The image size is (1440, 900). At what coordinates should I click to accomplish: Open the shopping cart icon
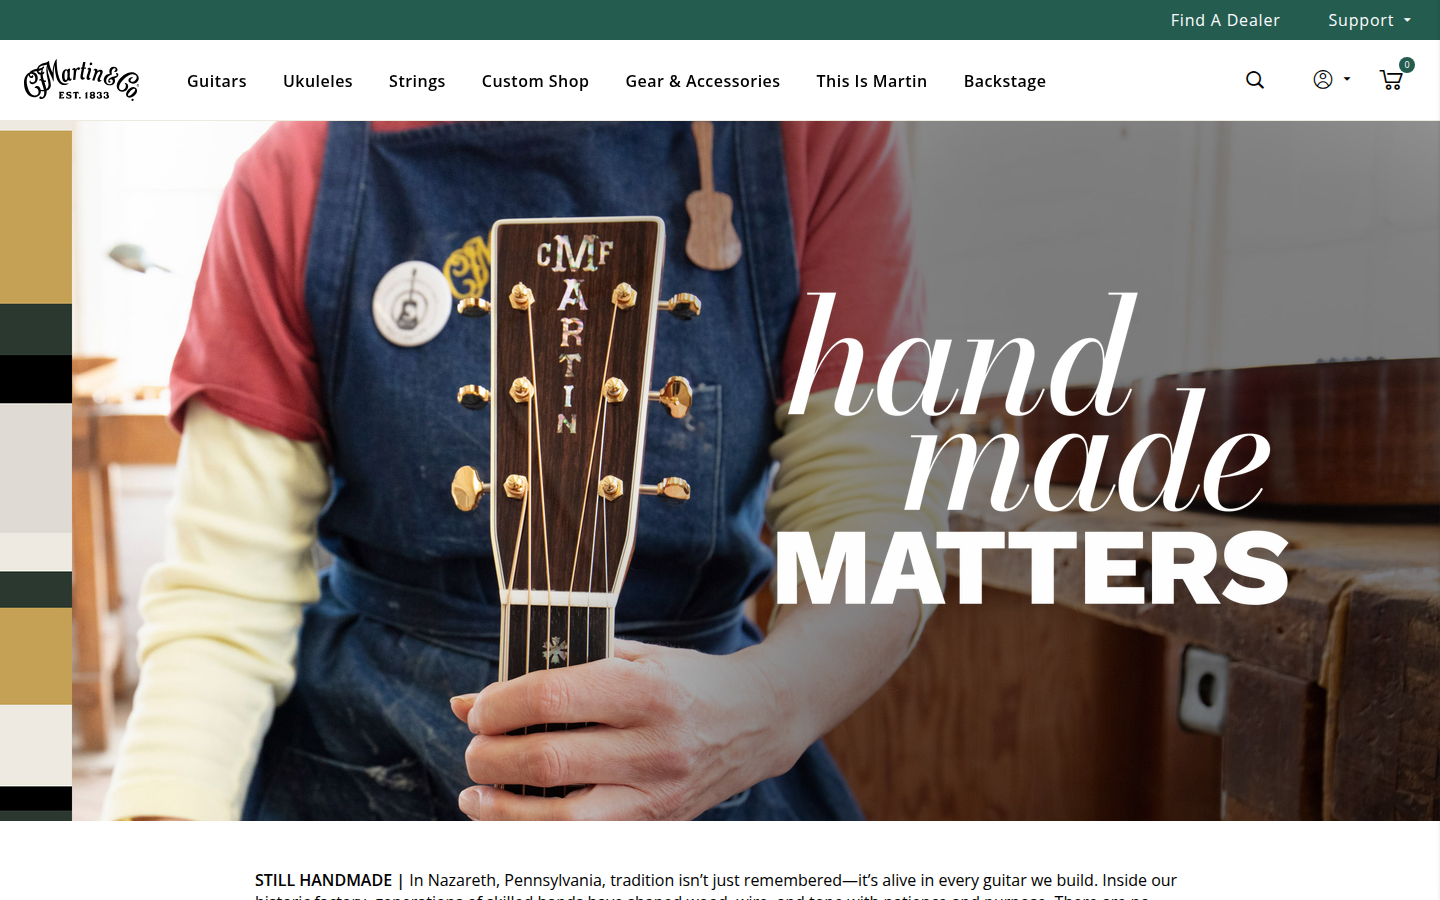tap(1390, 80)
